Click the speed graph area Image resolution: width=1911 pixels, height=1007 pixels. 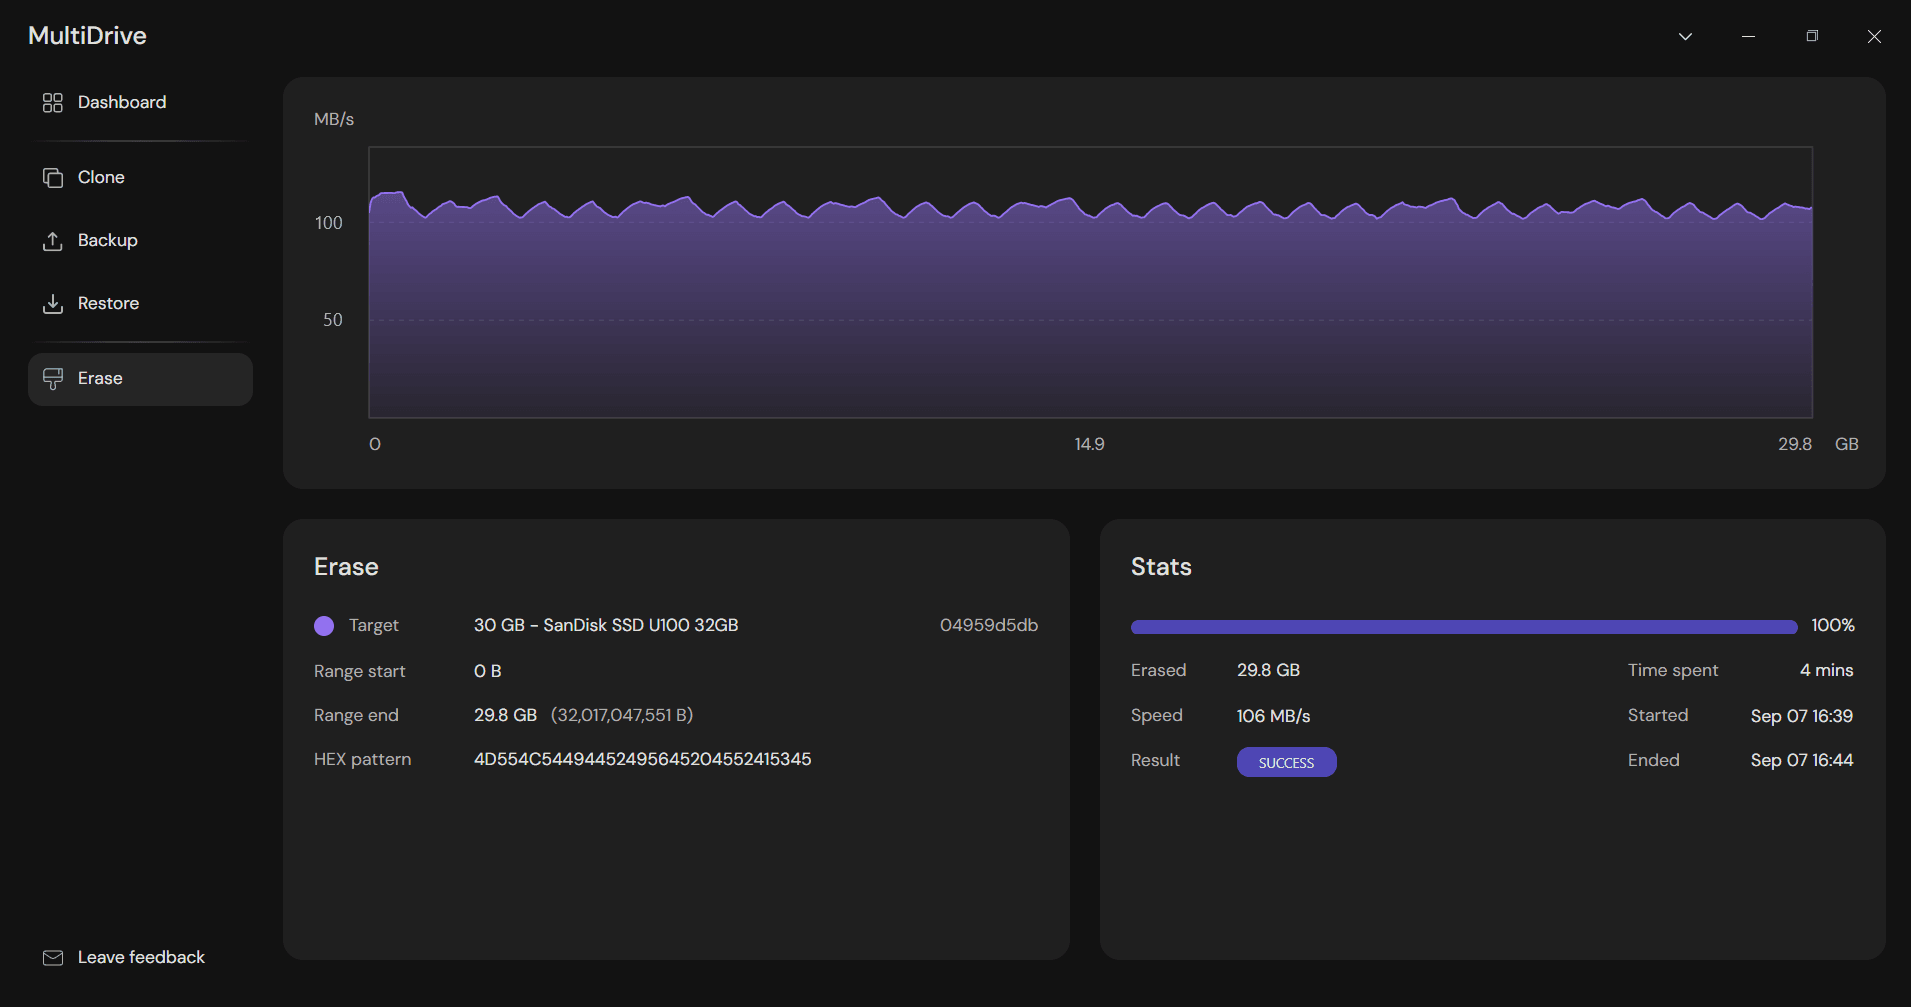pos(1090,283)
